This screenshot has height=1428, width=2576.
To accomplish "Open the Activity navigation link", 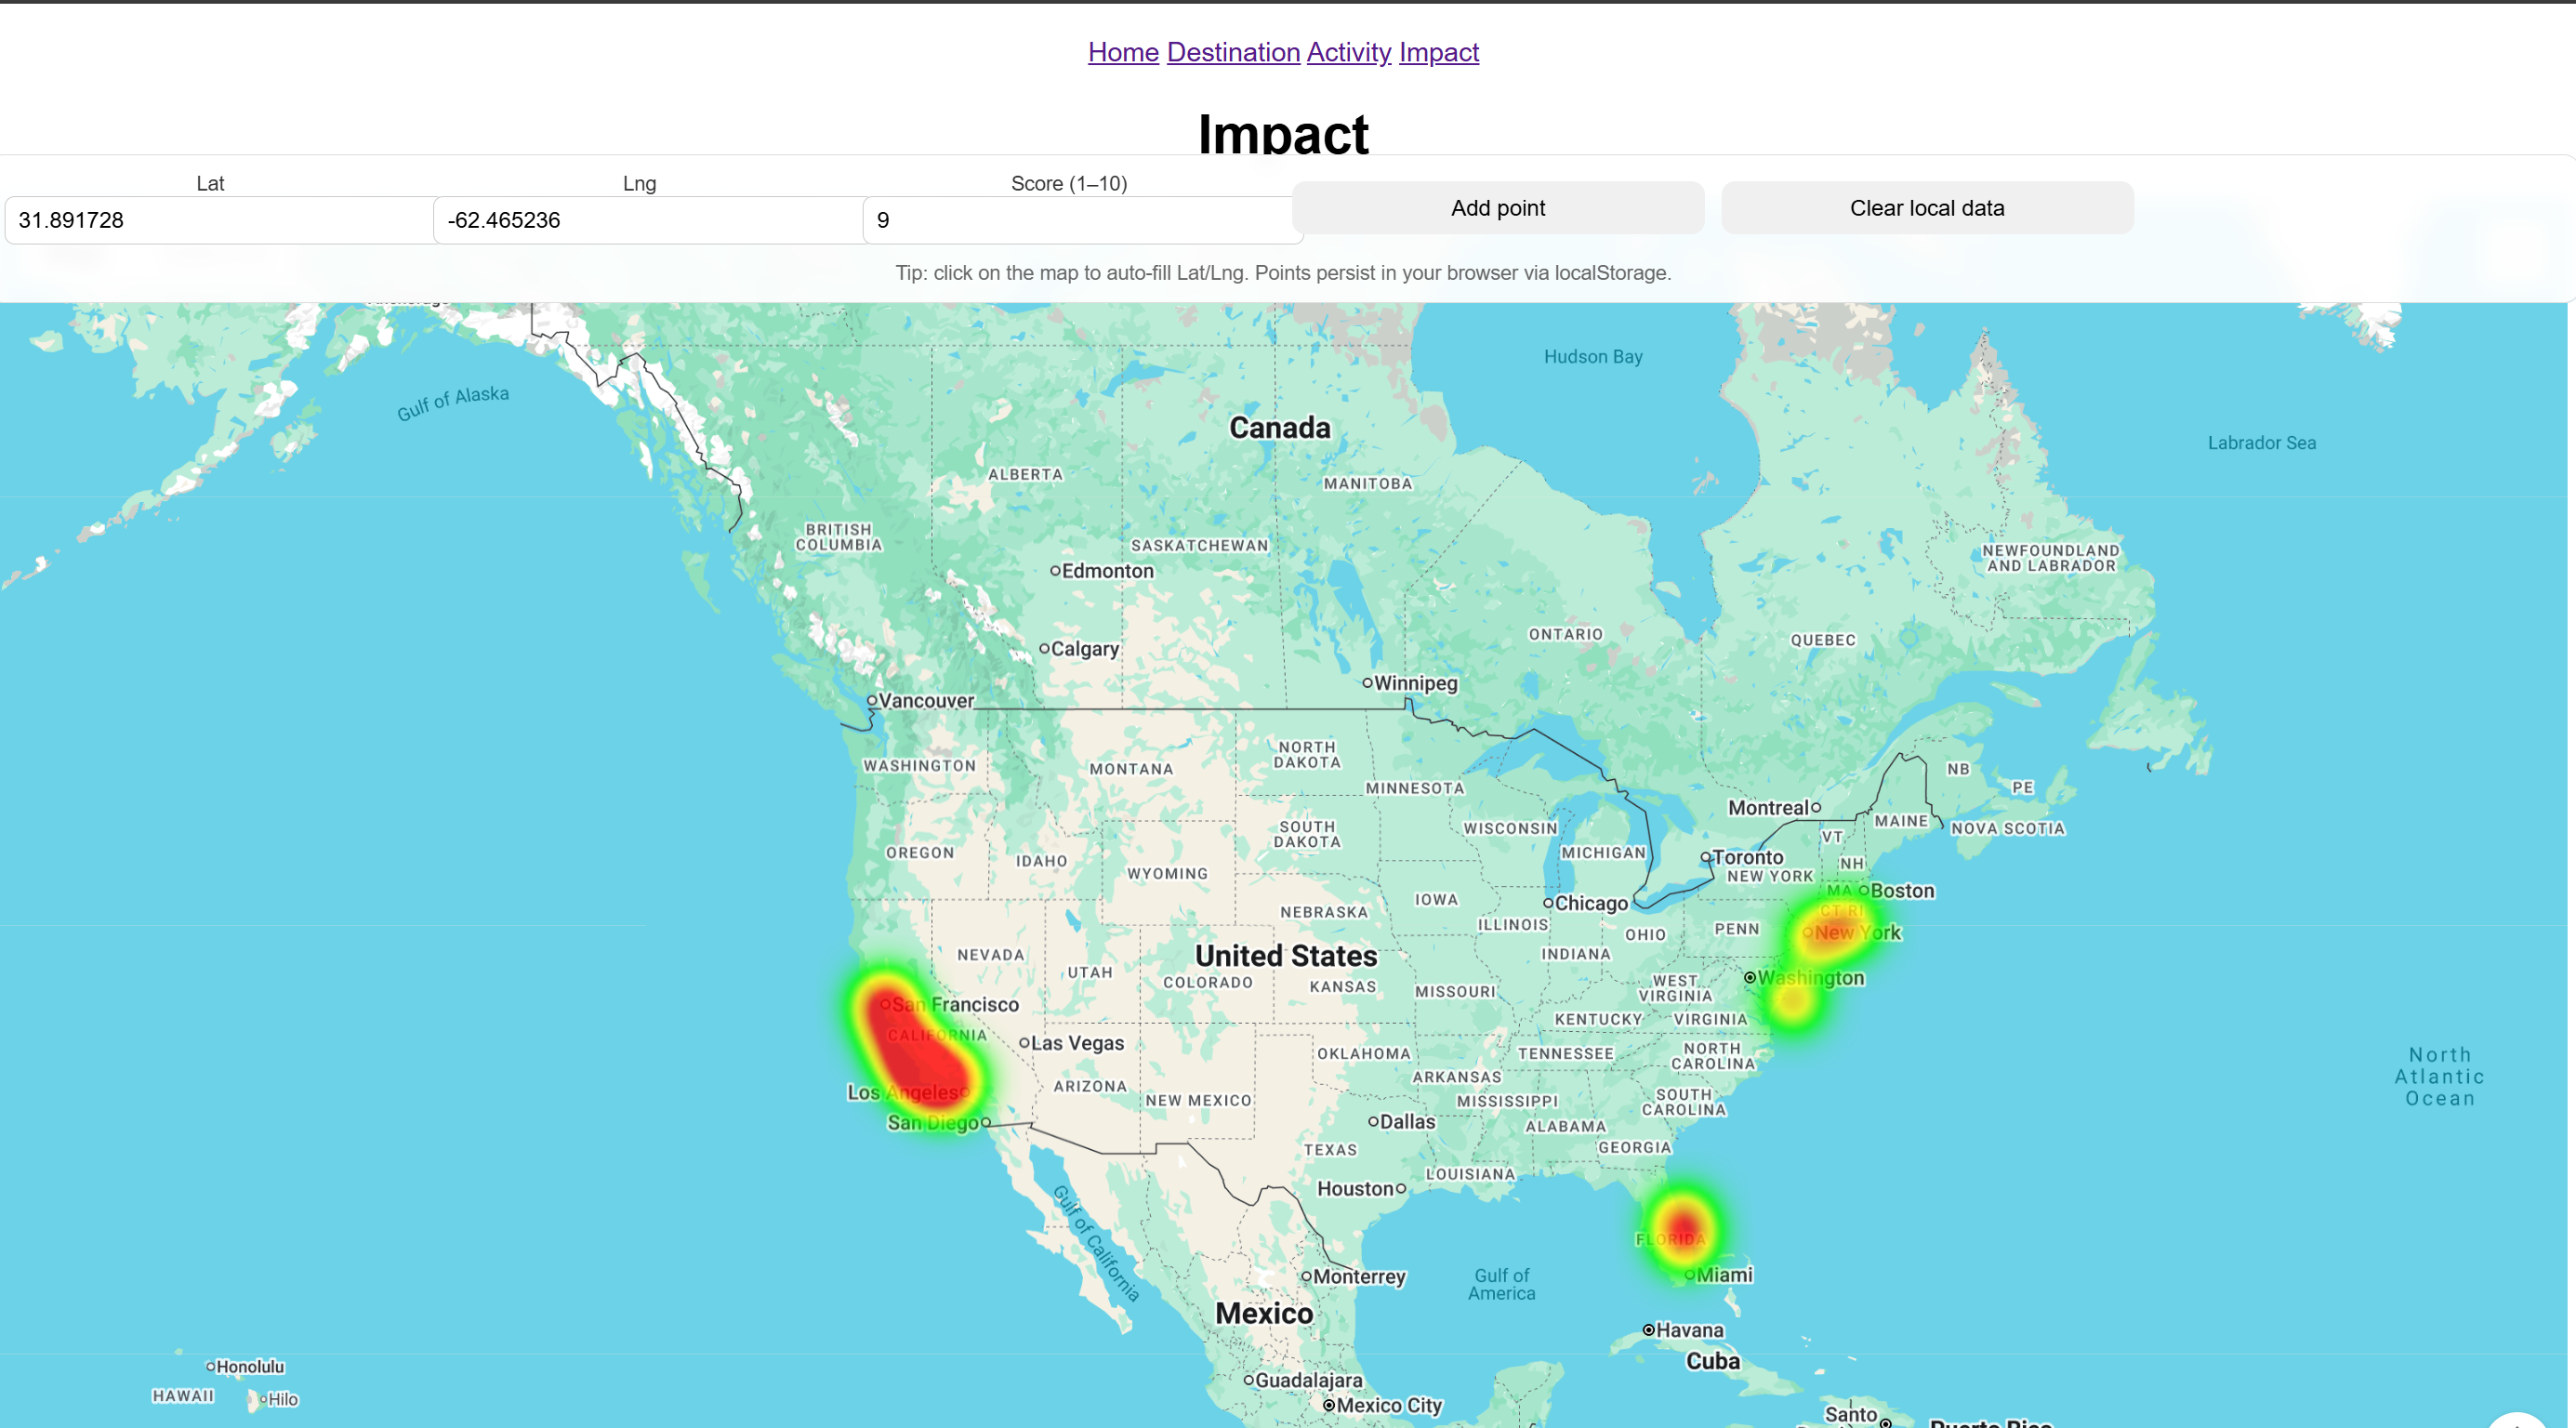I will point(1347,52).
